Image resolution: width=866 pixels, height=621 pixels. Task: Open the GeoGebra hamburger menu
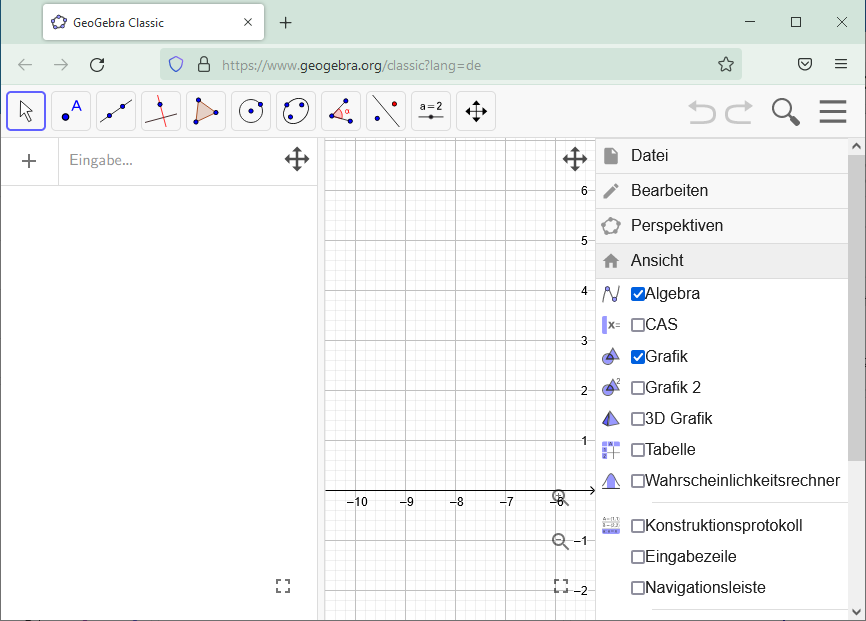[833, 111]
